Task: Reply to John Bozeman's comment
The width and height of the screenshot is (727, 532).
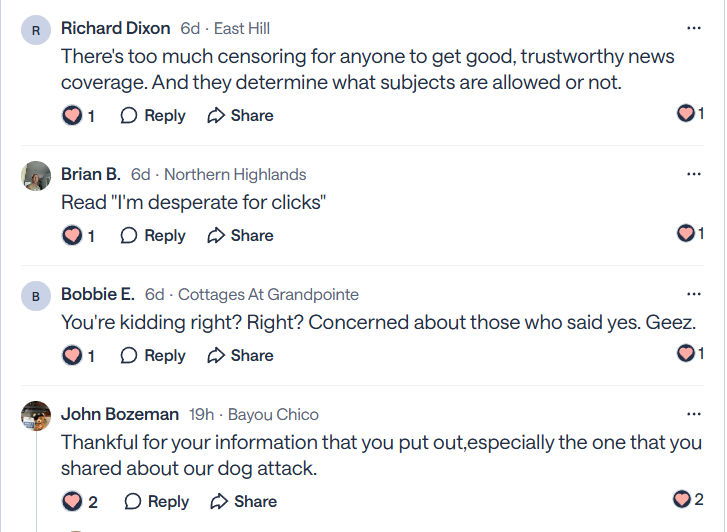Action: 157,502
